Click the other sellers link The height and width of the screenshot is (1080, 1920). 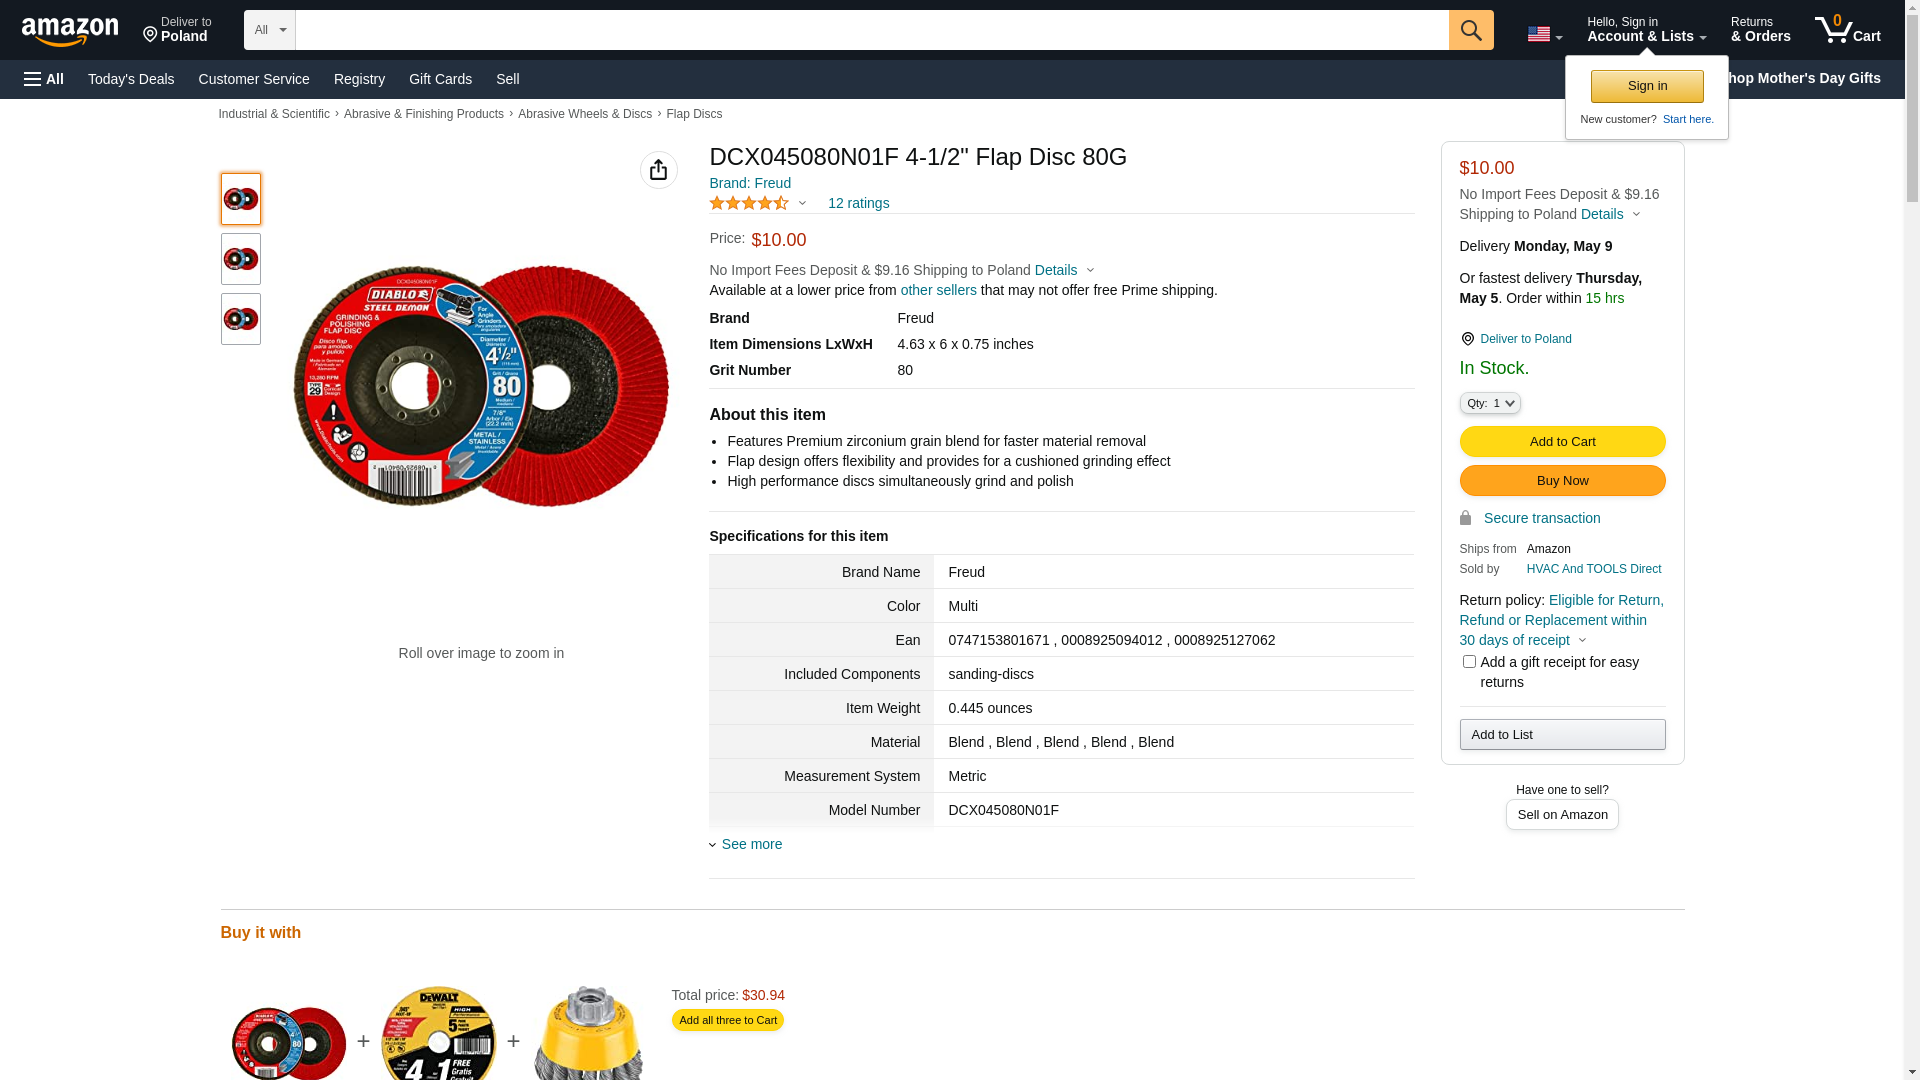click(938, 290)
